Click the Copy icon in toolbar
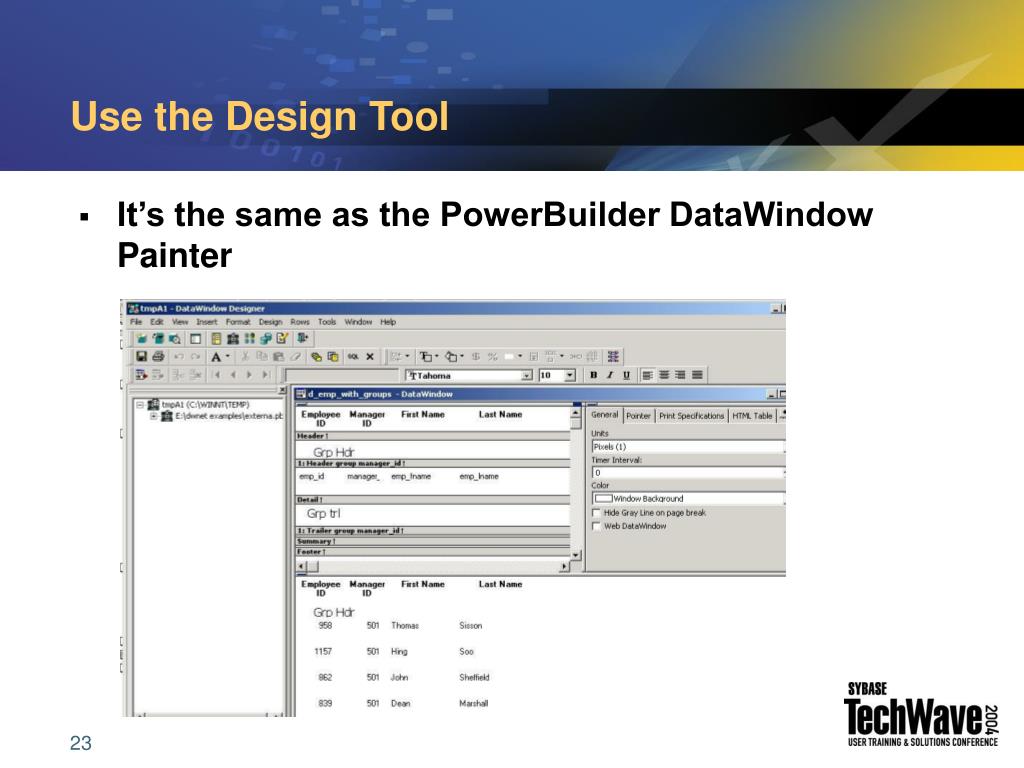Screen dimensions: 1024x768 coord(262,357)
